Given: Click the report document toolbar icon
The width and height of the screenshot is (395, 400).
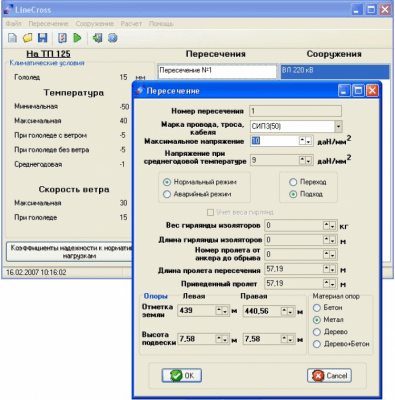Looking at the screenshot, I should (x=62, y=38).
